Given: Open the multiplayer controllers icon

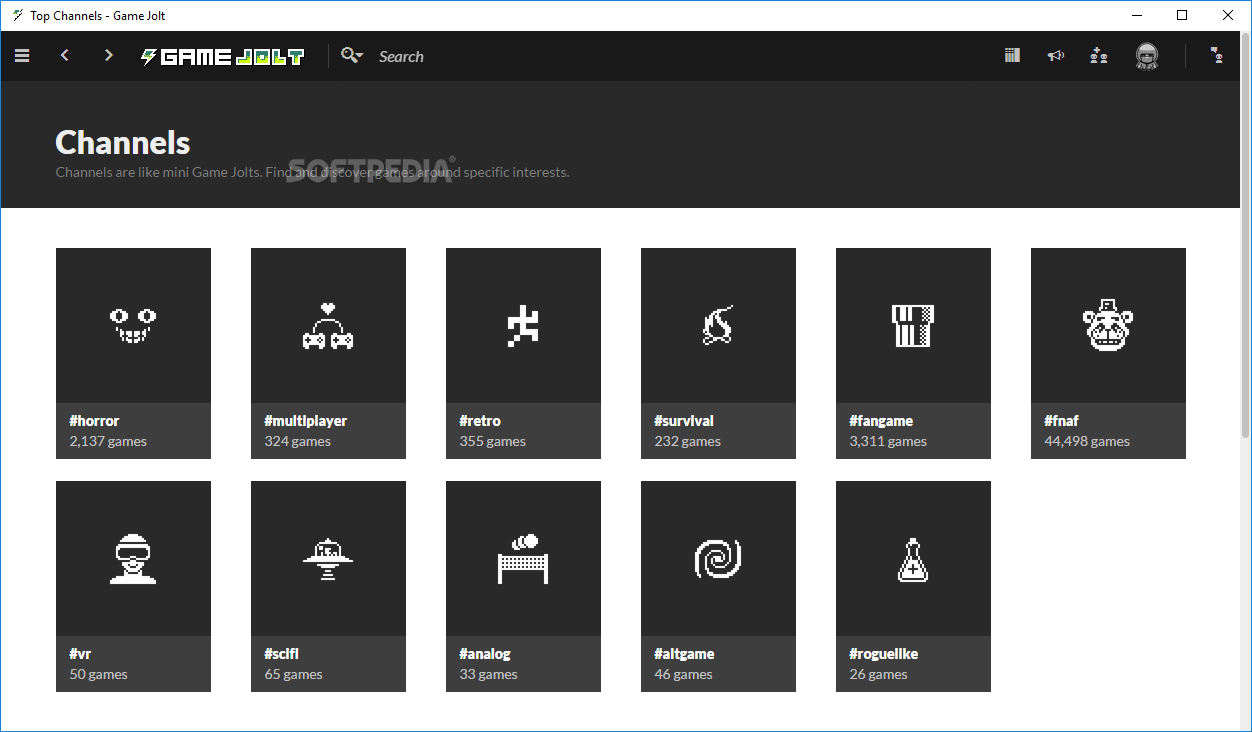Looking at the screenshot, I should (x=328, y=325).
